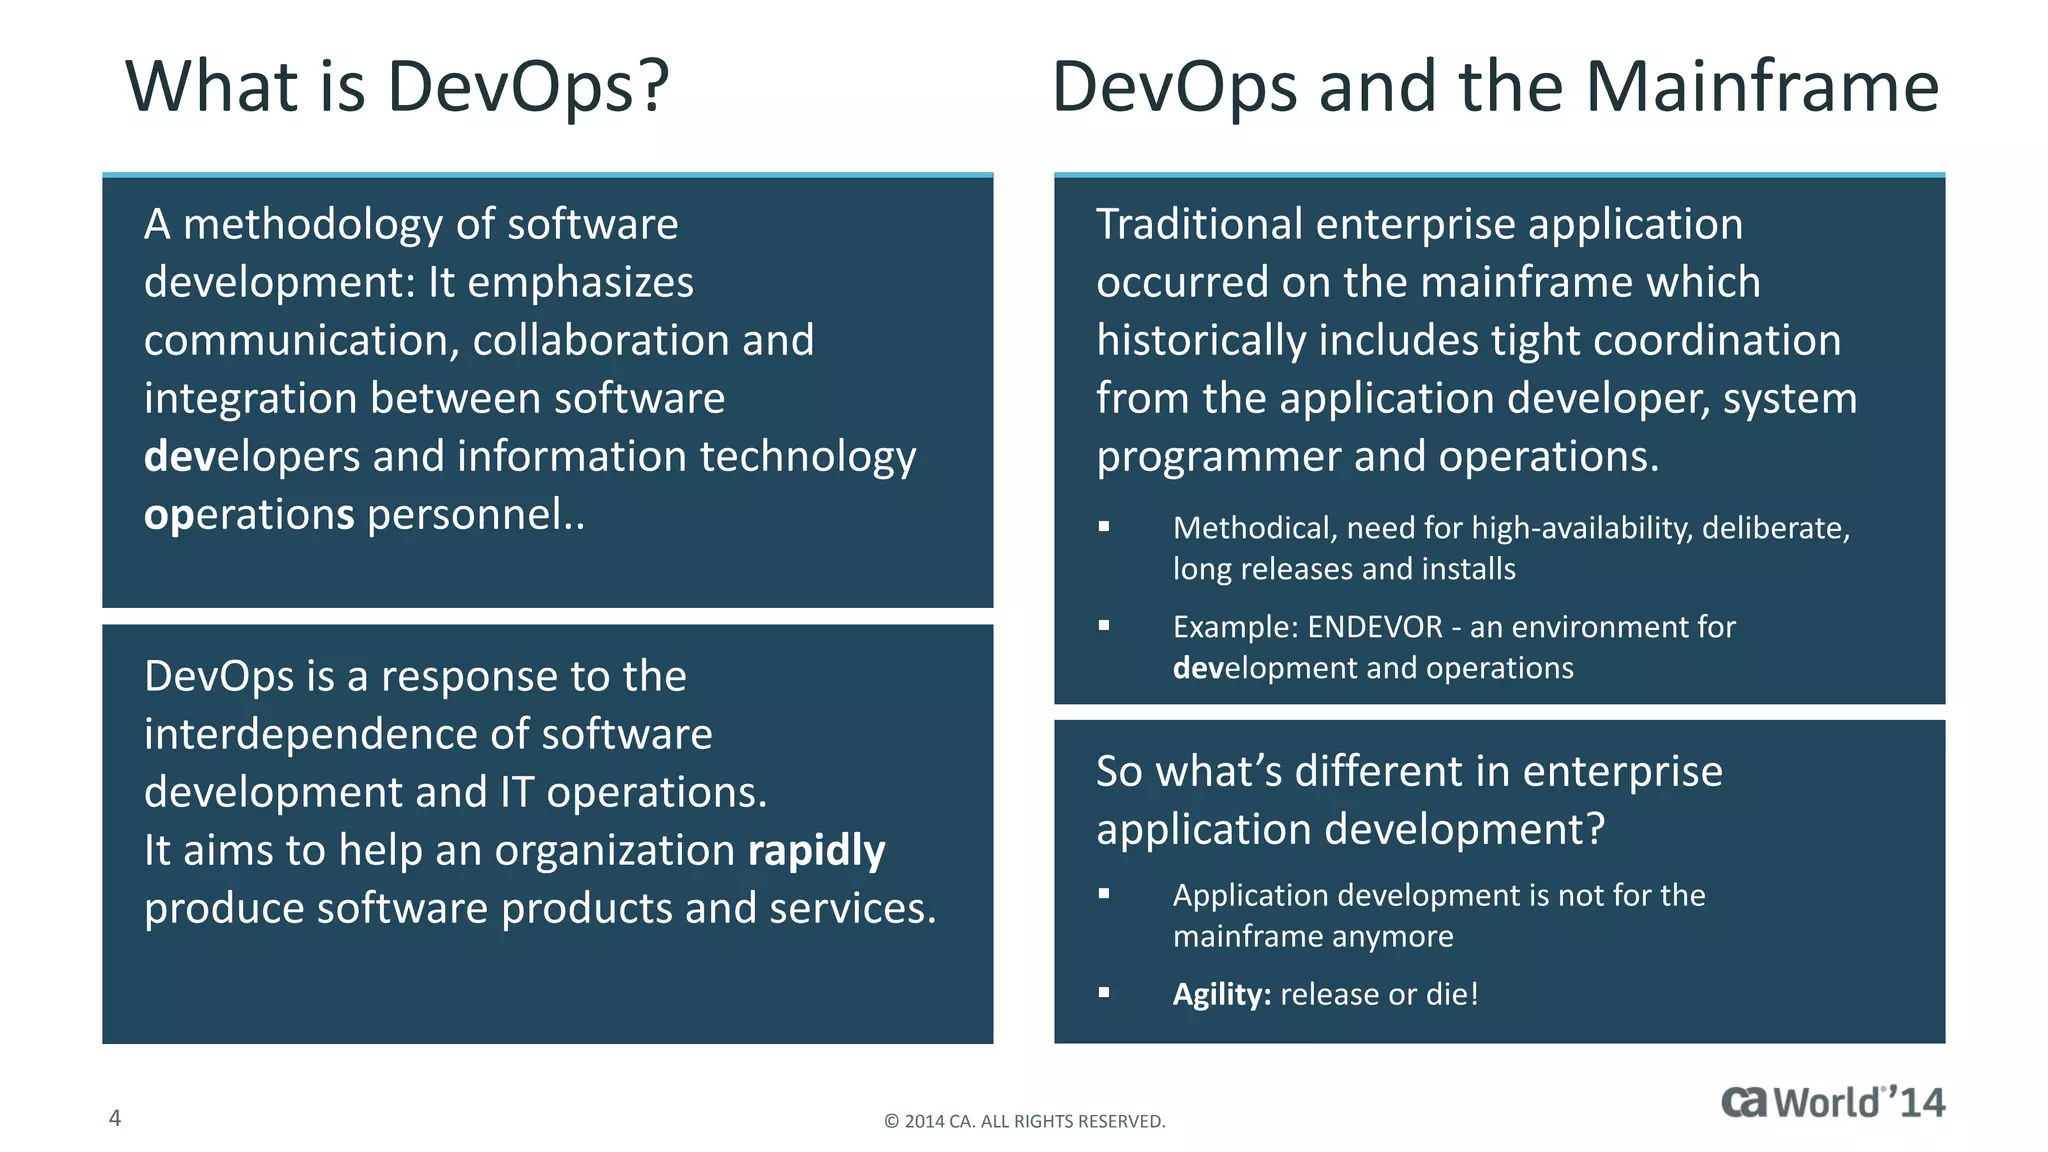Click the copyright 2014 CA footer text
The height and width of the screenshot is (1152, 2048).
(x=1024, y=1121)
